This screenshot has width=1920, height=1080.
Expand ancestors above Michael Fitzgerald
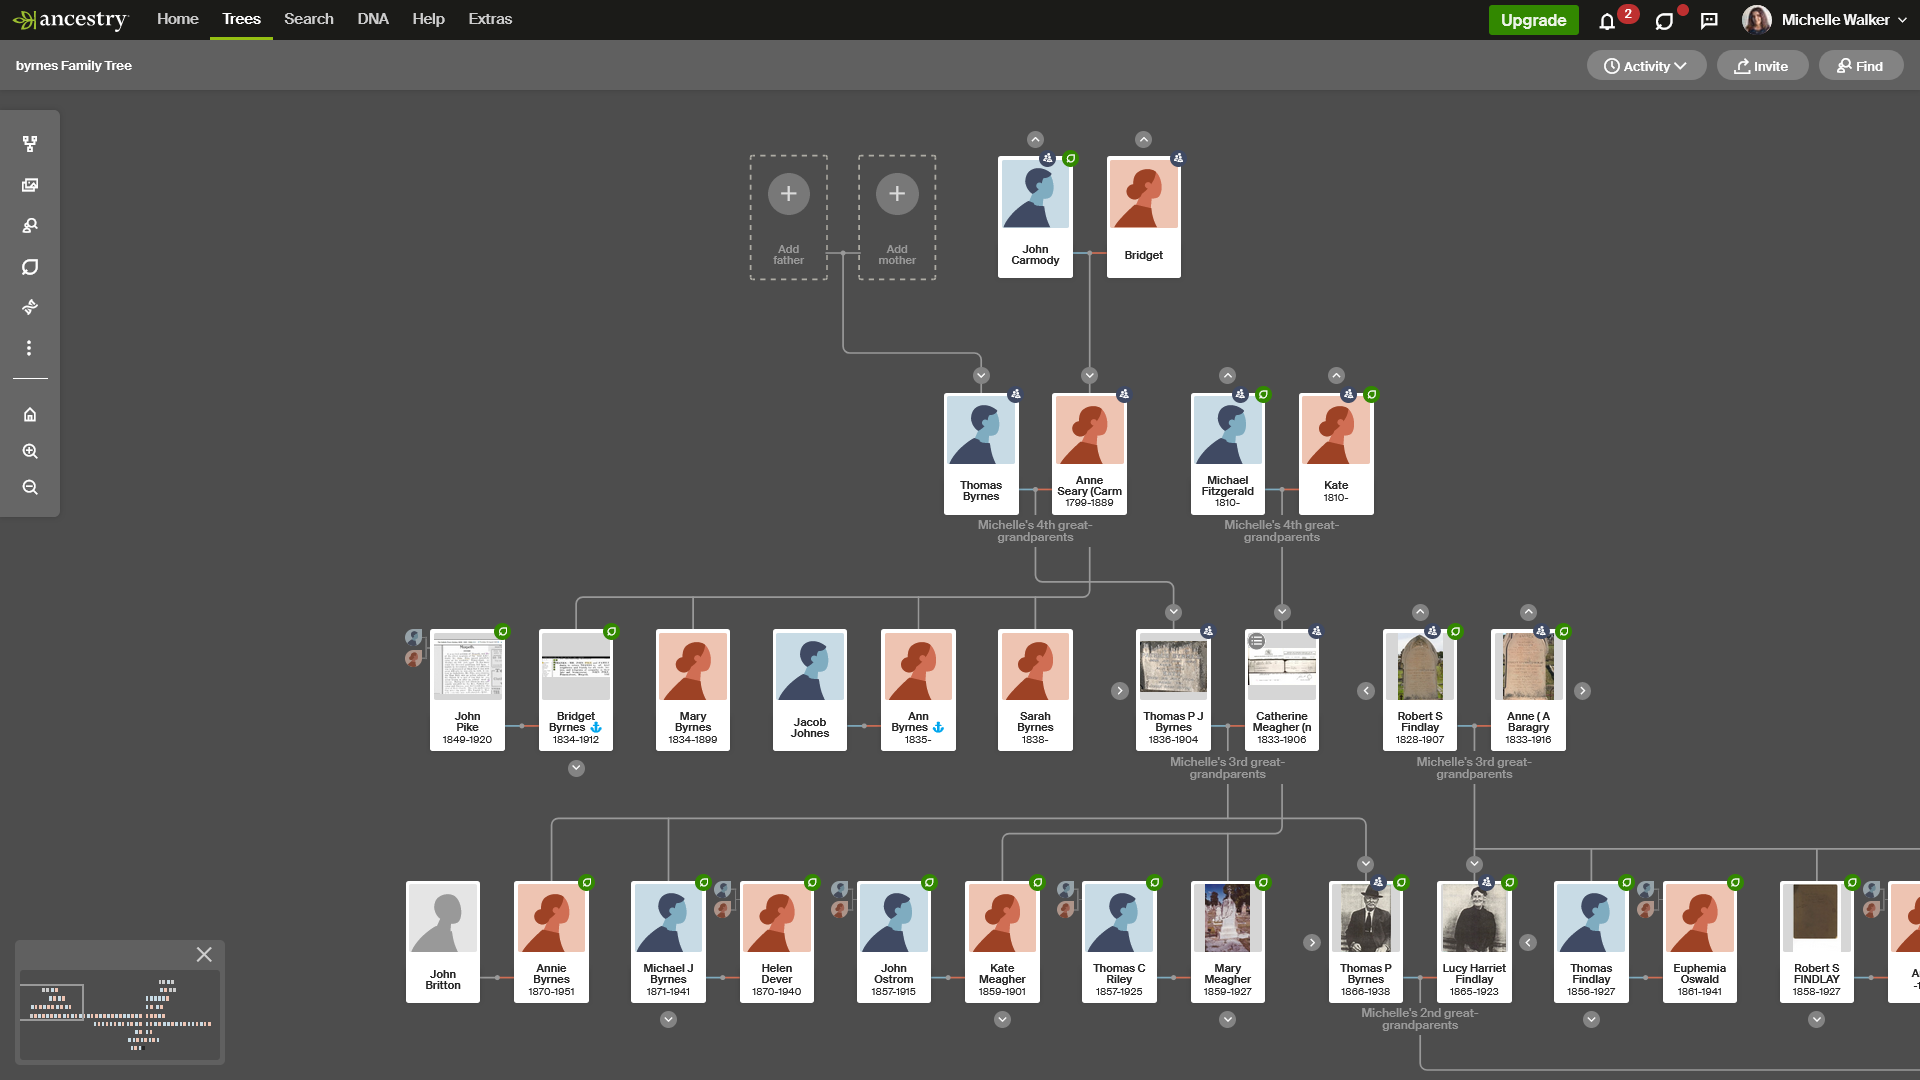coord(1227,376)
